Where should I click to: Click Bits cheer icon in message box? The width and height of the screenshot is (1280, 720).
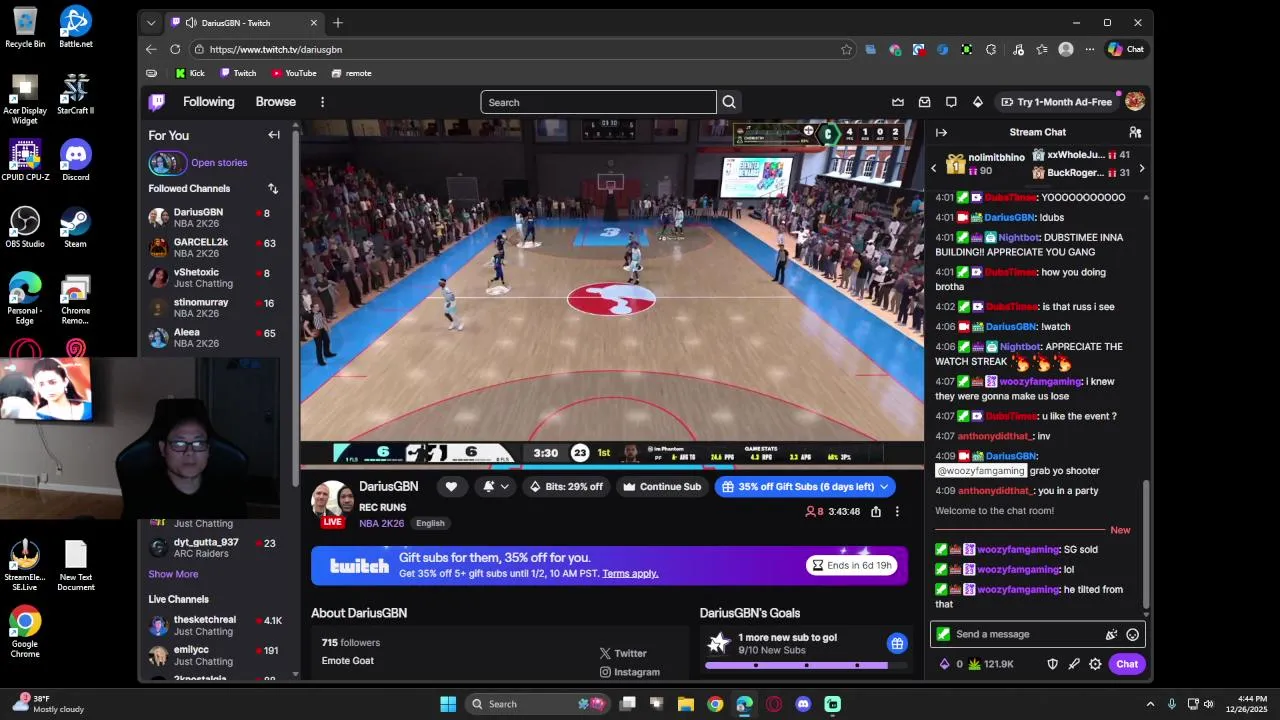[1111, 634]
